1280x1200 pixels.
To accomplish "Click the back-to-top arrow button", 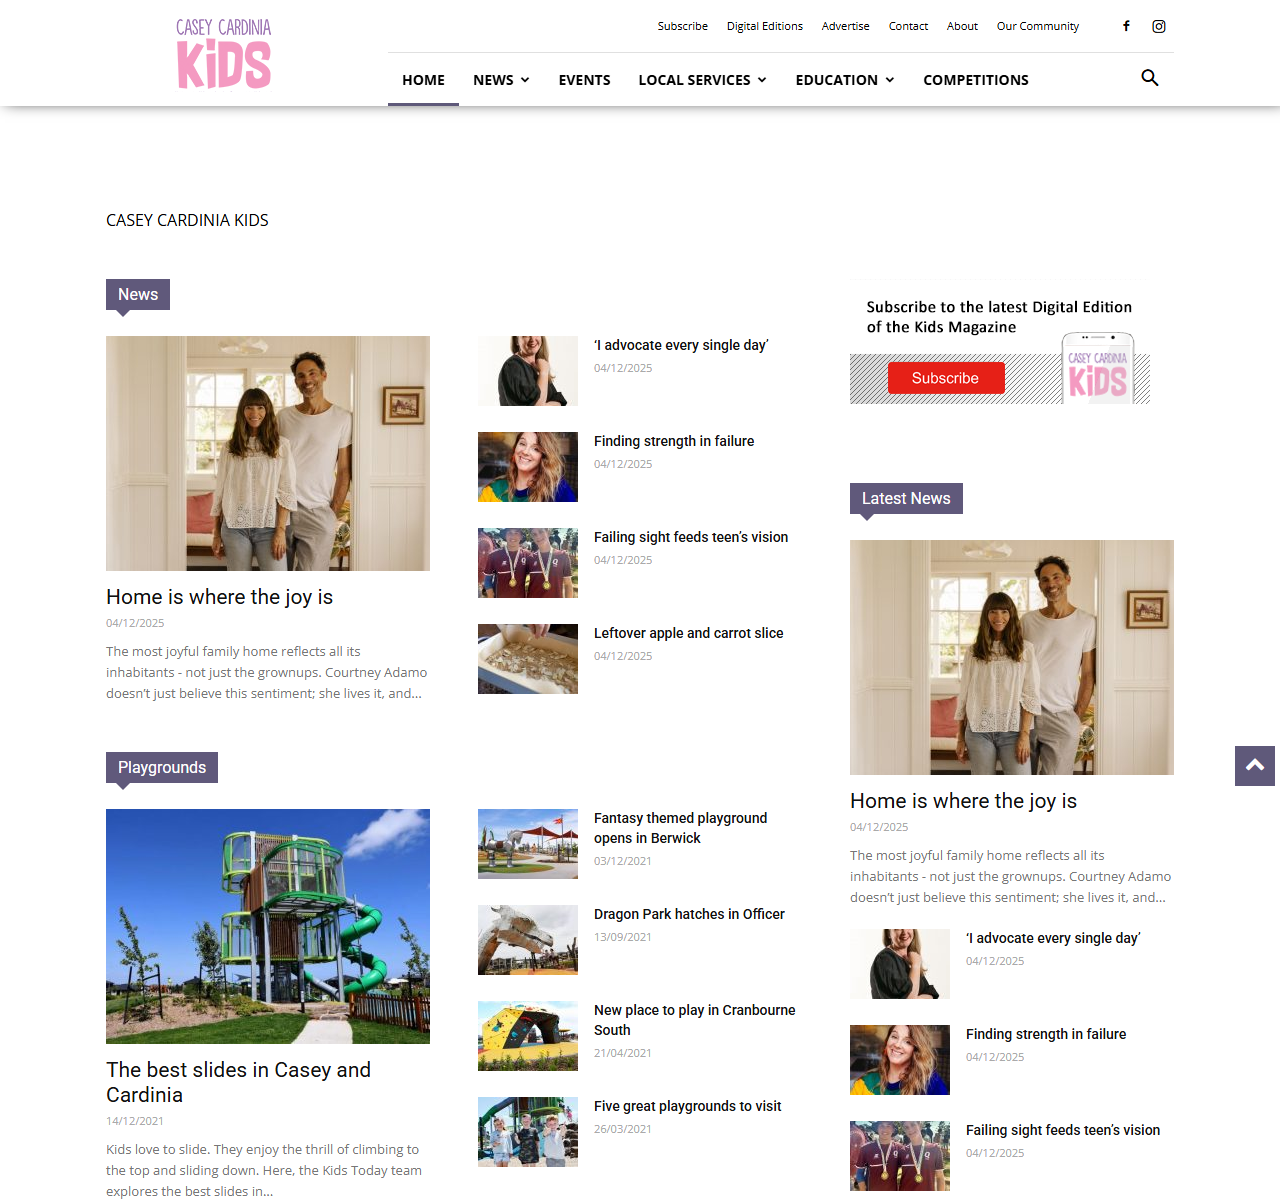I will 1255,766.
